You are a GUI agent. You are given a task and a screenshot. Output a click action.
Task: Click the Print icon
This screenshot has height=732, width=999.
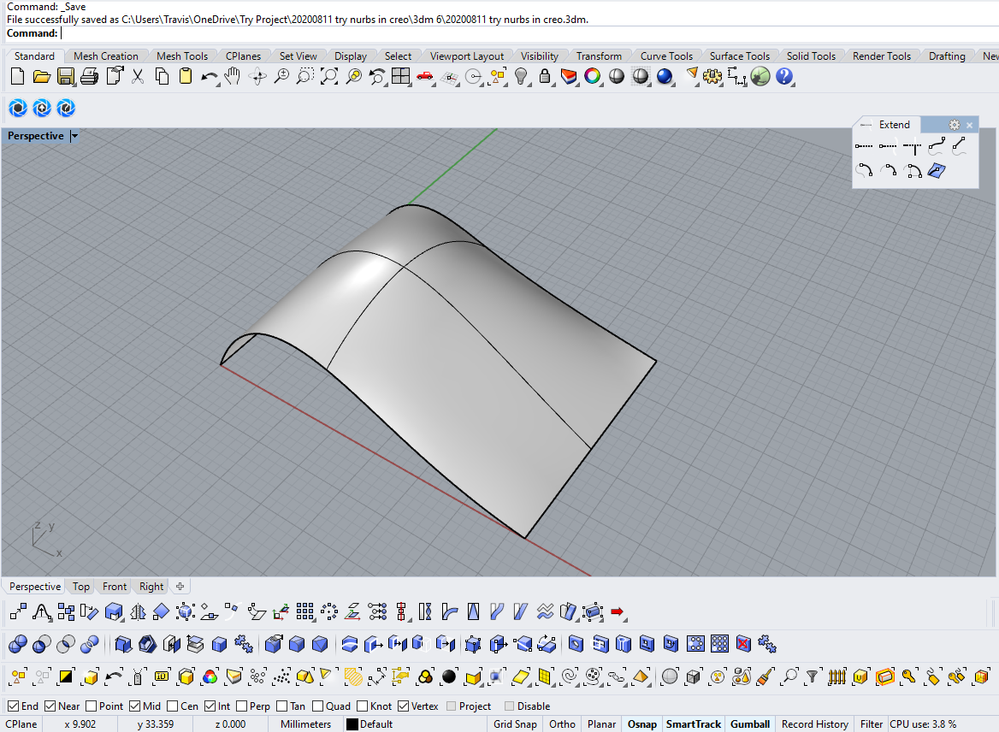point(89,77)
